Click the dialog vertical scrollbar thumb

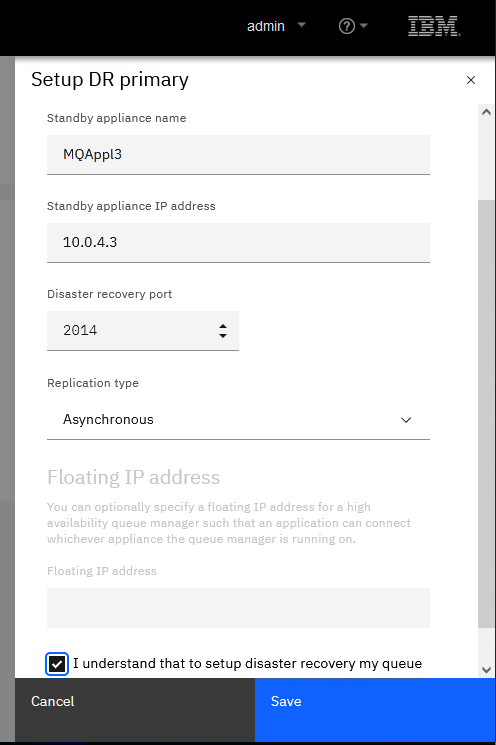[x=486, y=413]
